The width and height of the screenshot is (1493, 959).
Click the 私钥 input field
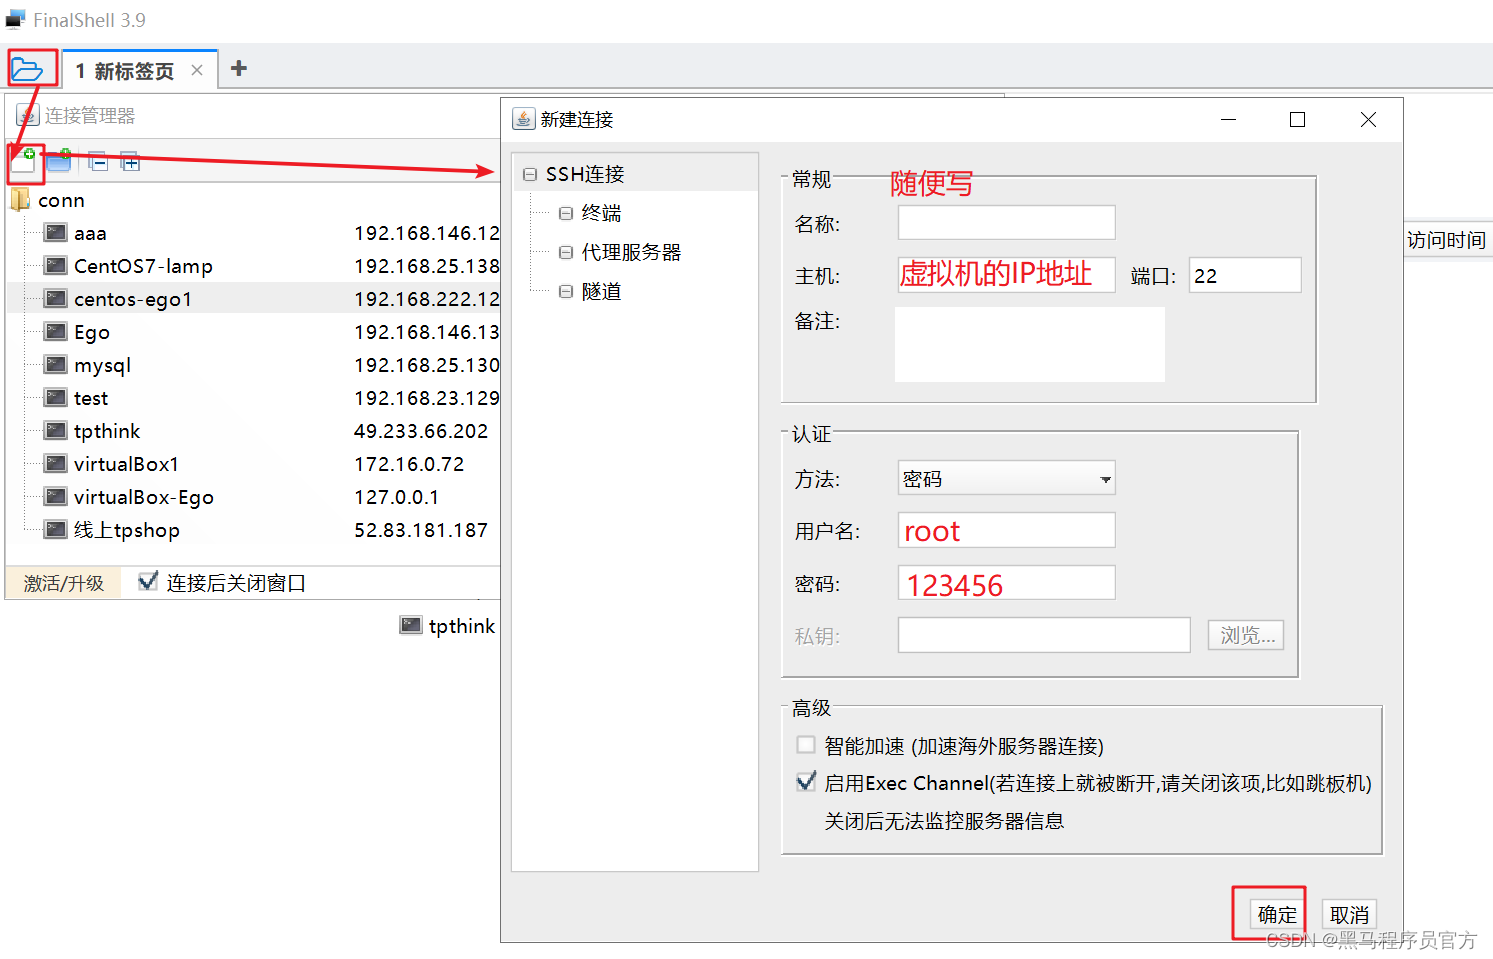coord(1044,635)
